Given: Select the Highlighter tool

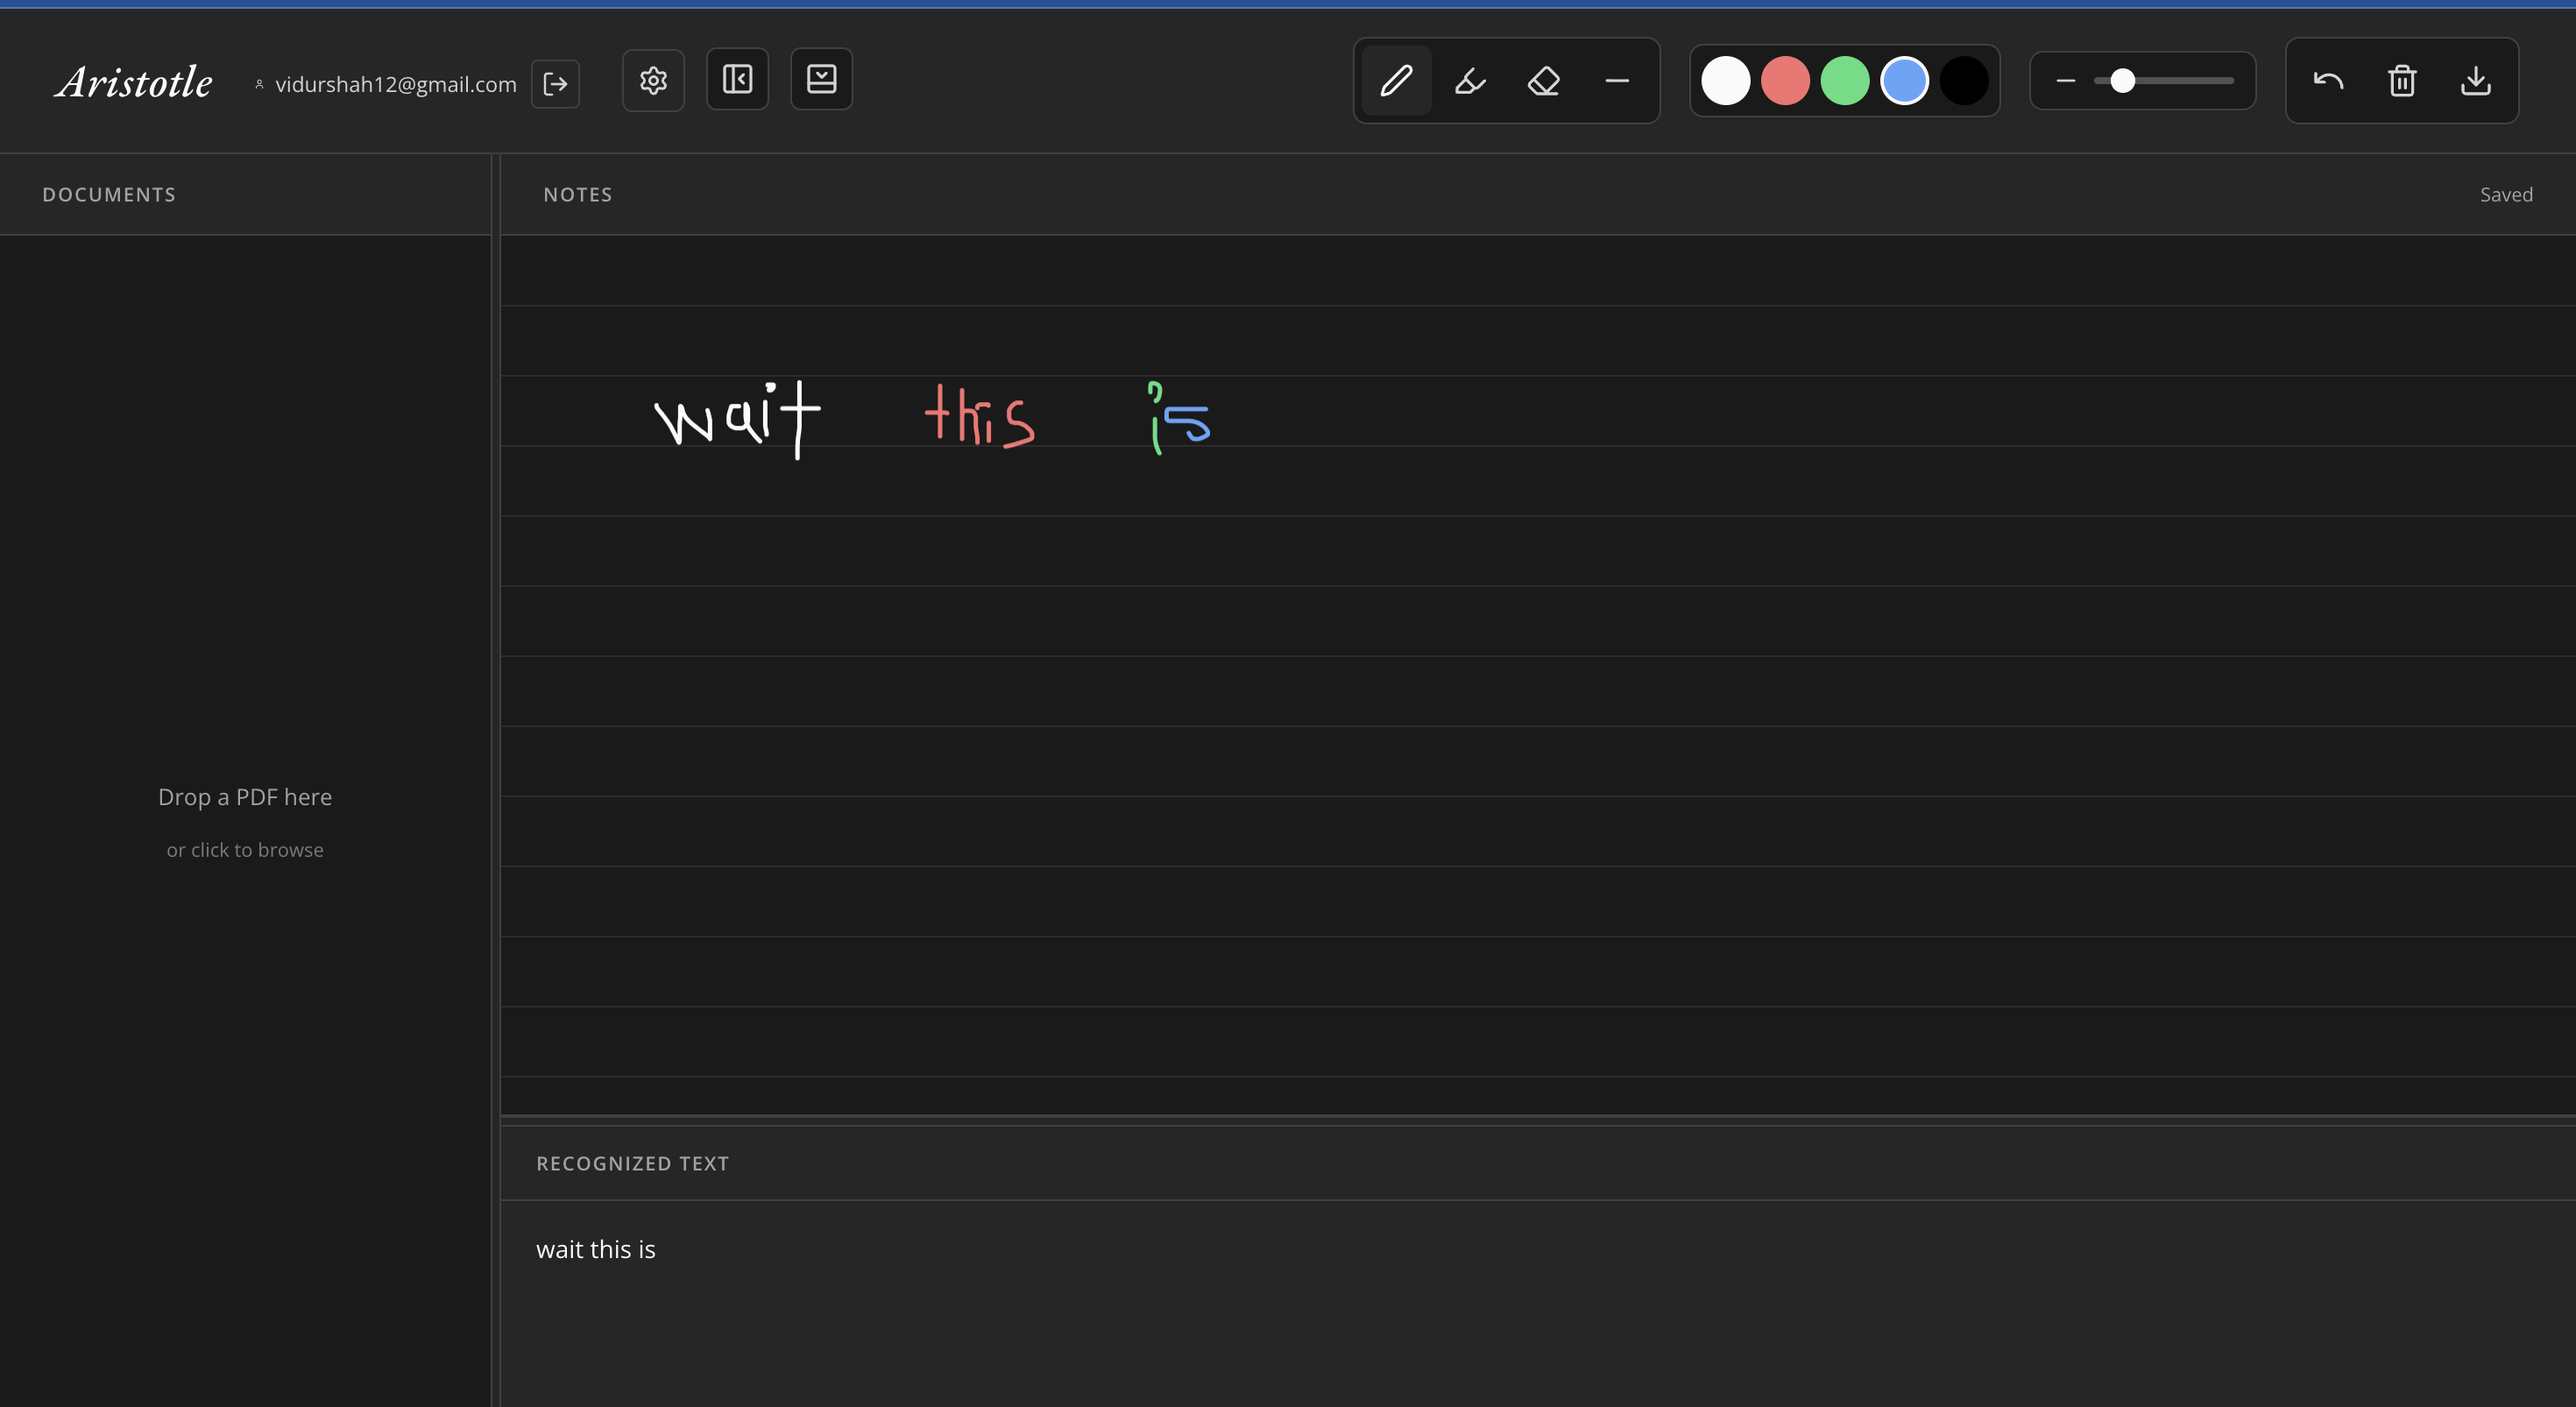Looking at the screenshot, I should pos(1469,80).
